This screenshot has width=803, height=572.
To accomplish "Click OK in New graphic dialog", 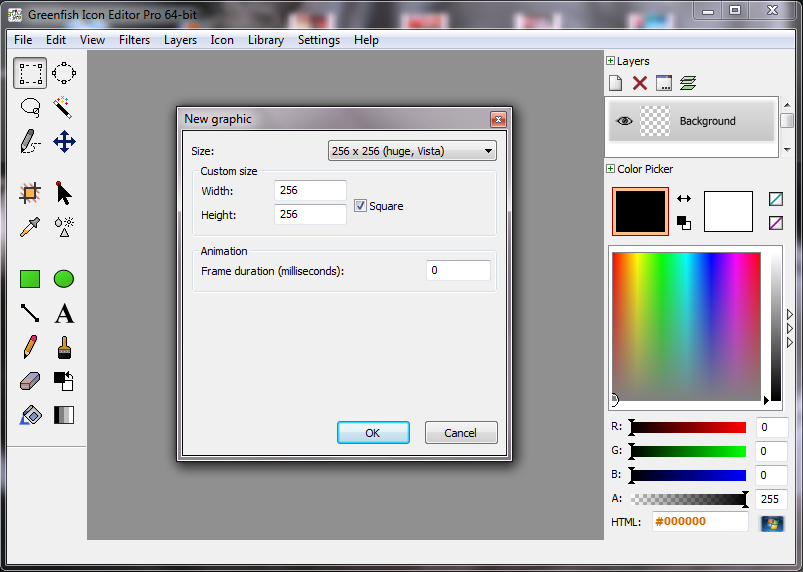I will tap(373, 433).
